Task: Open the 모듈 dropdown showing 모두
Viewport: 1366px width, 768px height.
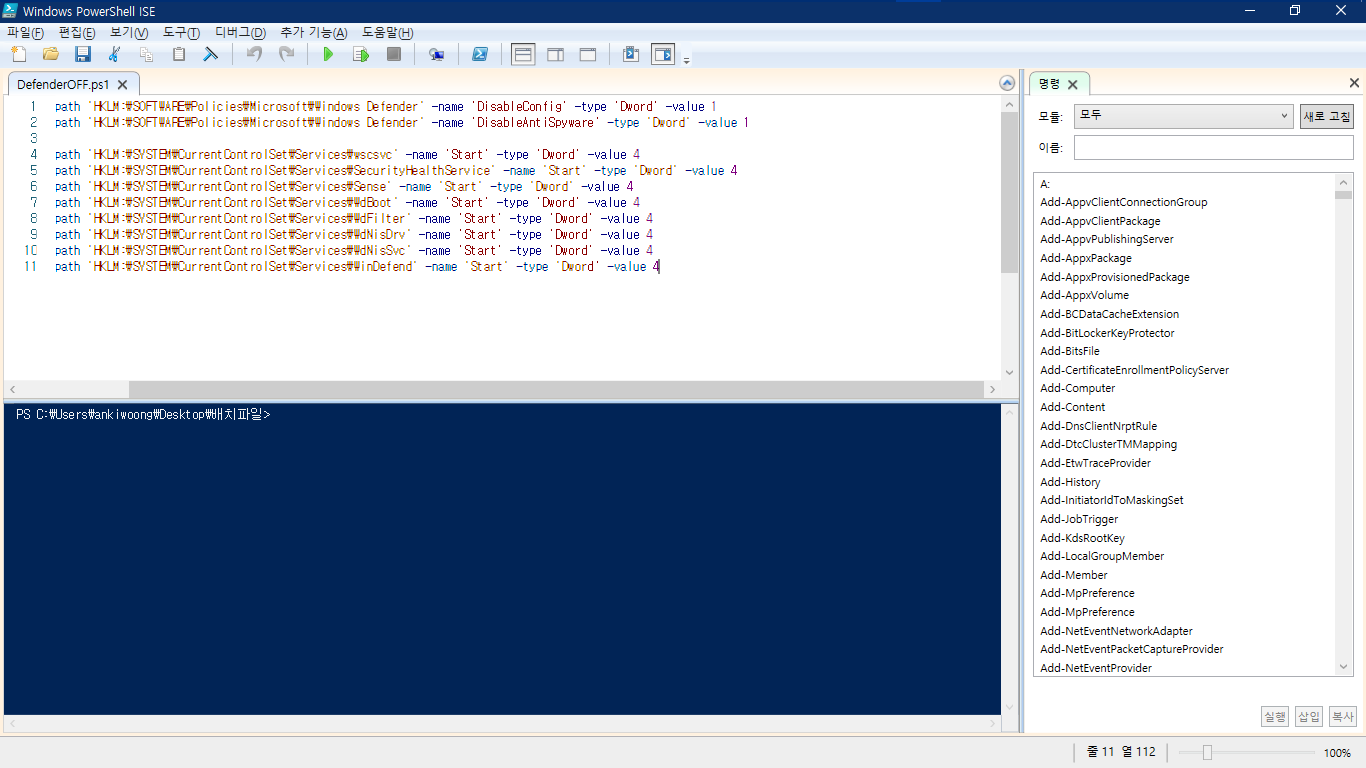Action: [1184, 116]
